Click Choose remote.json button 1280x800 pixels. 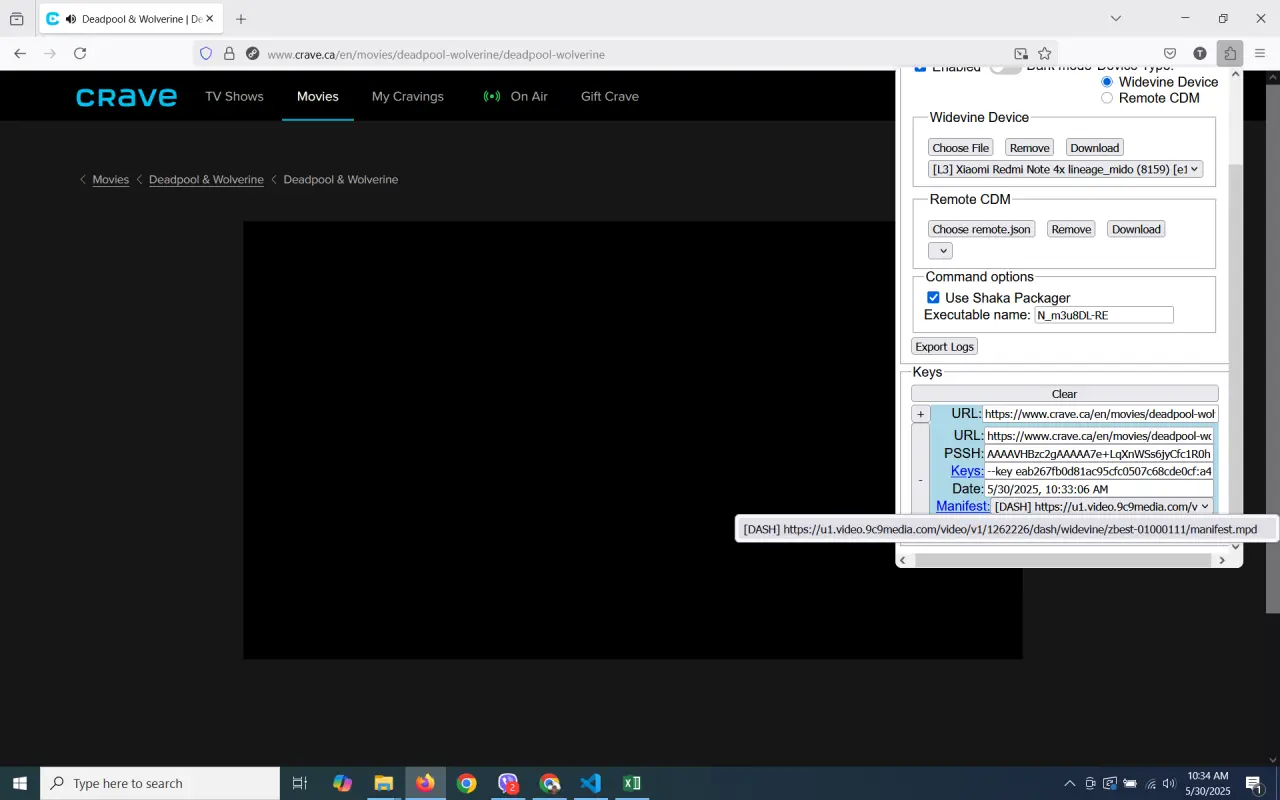pos(981,230)
